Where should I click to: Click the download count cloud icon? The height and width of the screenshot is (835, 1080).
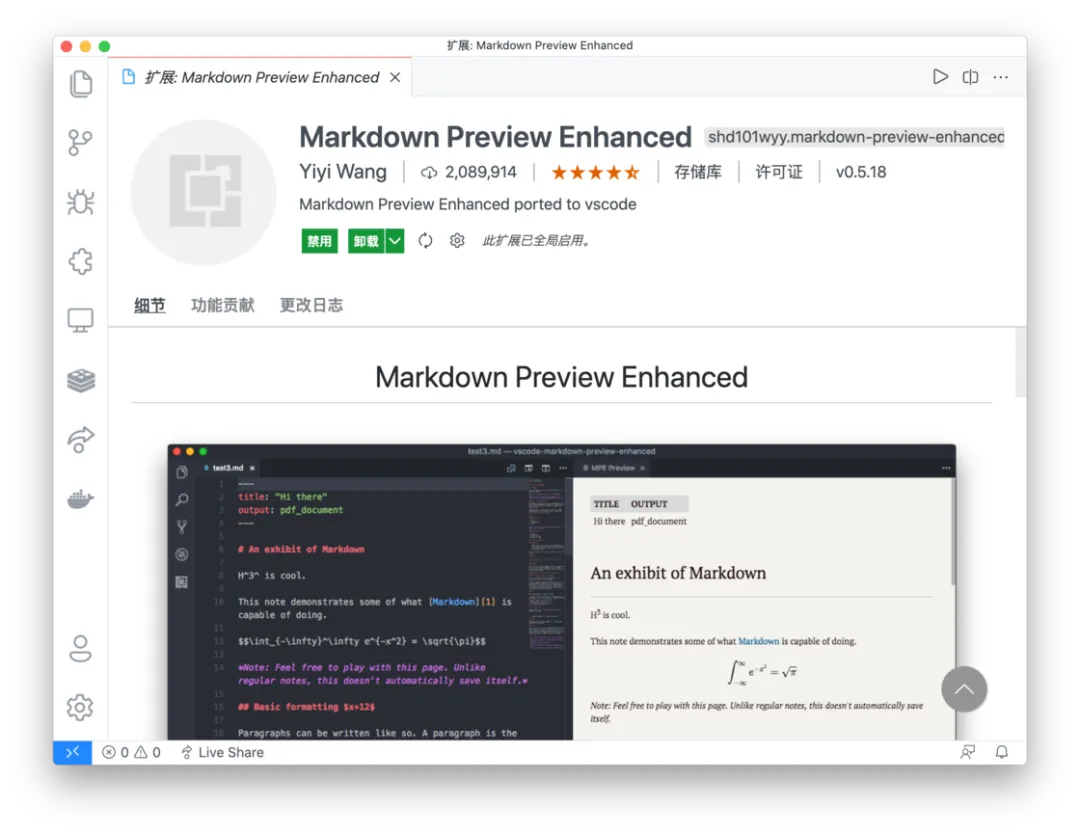[428, 172]
